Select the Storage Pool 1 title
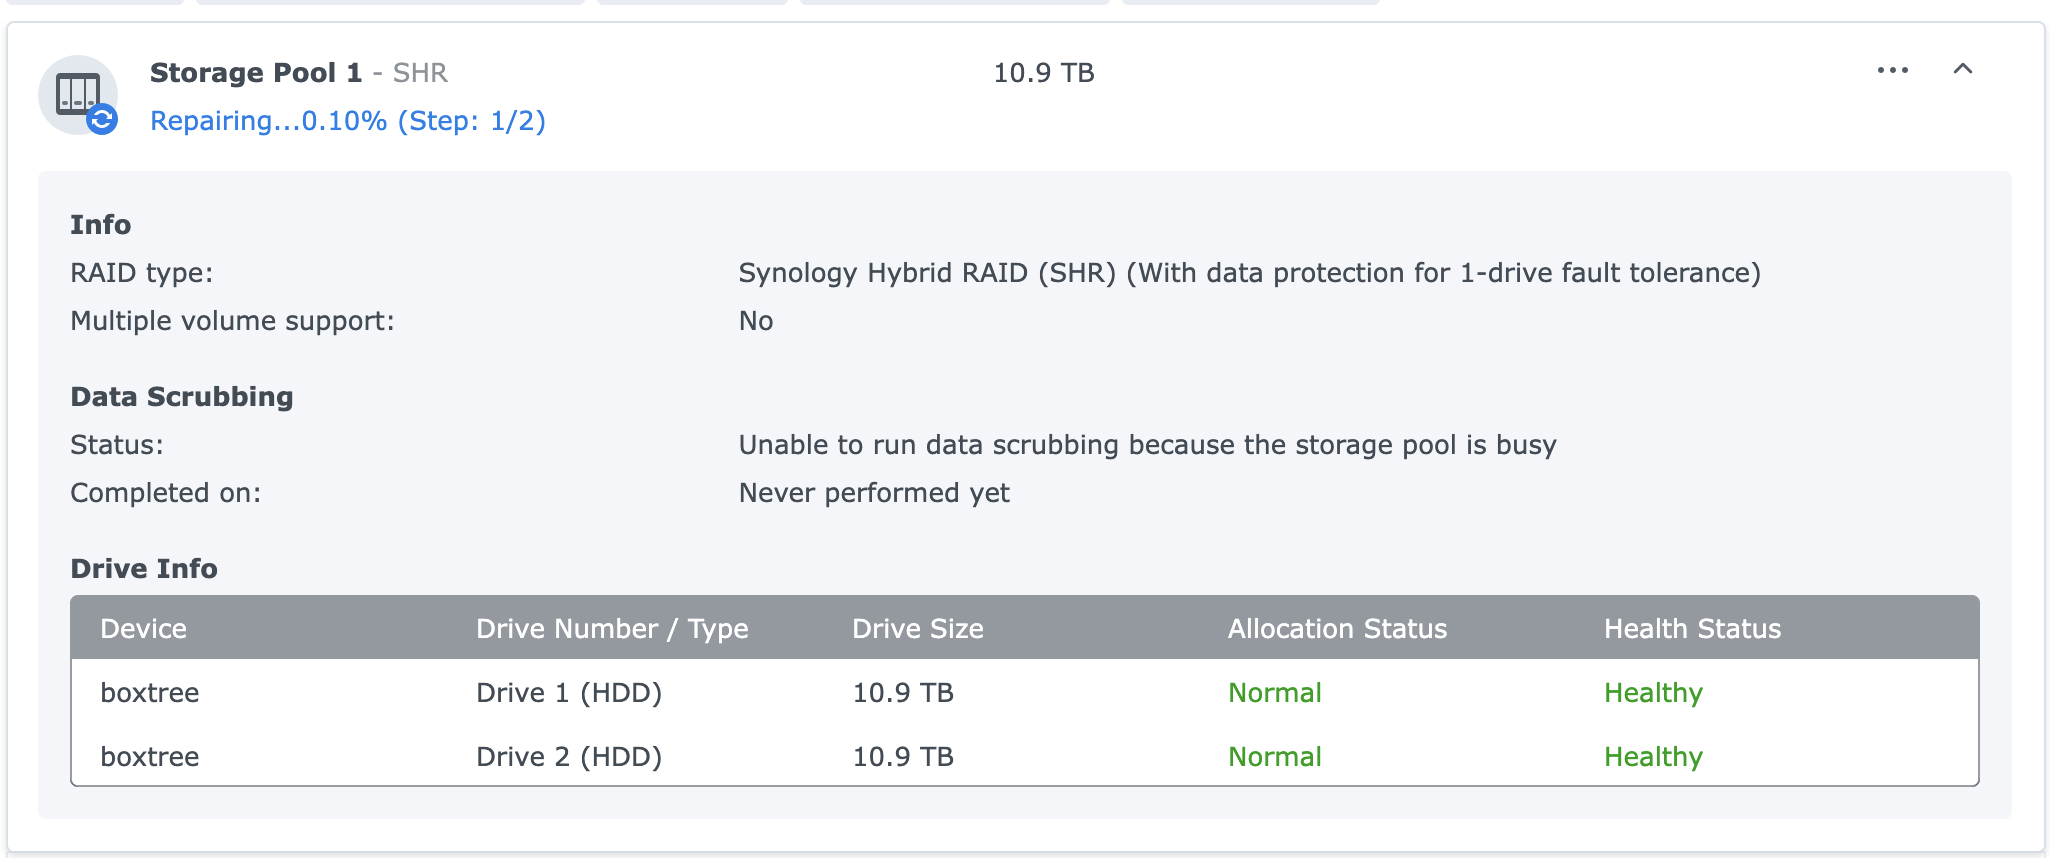Screen dimensions: 2050x858 point(256,73)
